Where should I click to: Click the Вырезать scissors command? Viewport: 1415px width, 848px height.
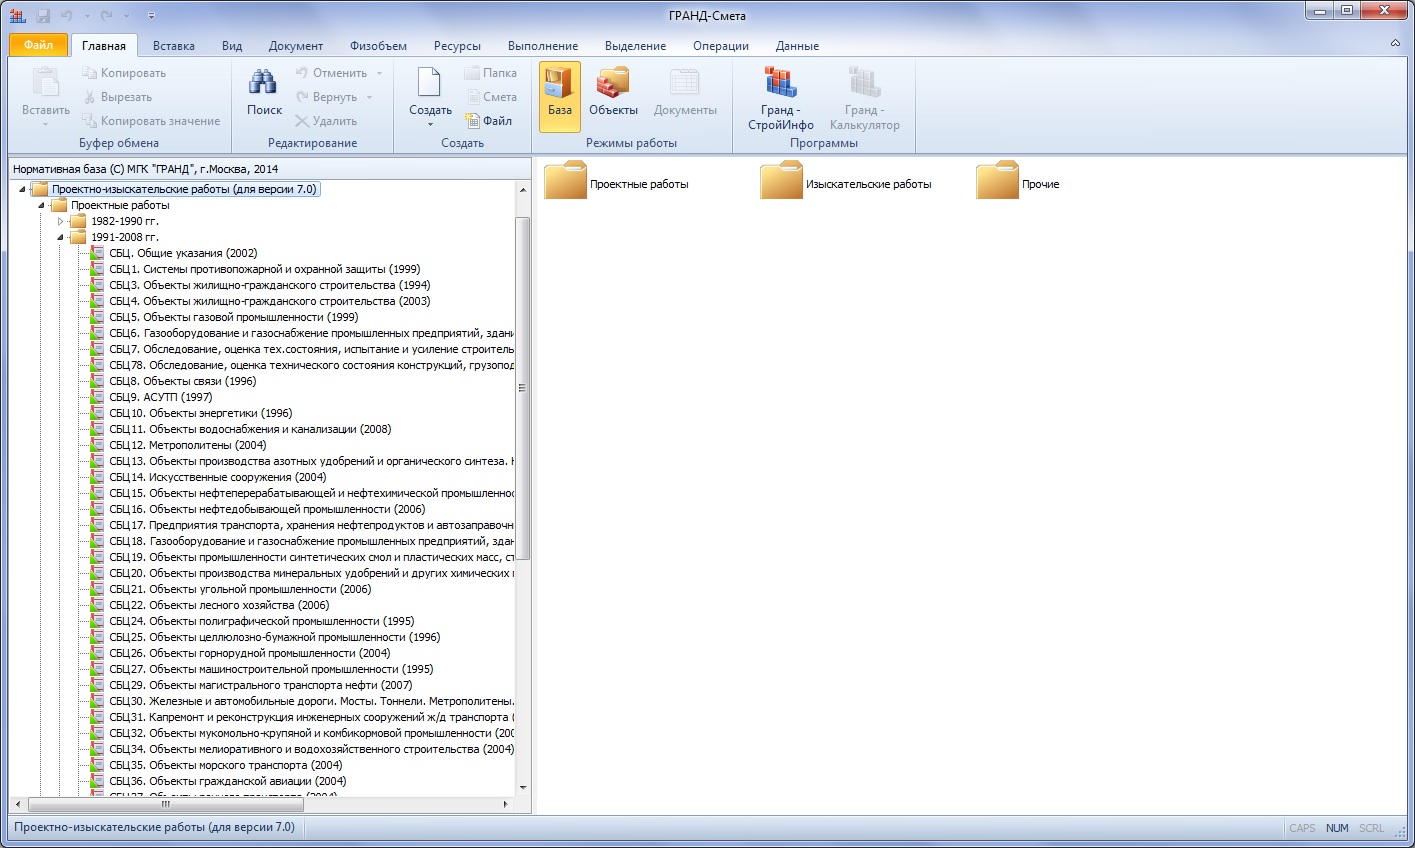coord(117,97)
